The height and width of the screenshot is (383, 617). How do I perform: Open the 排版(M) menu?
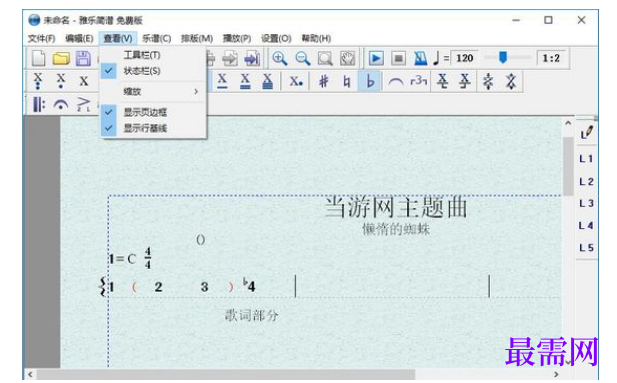pos(197,38)
